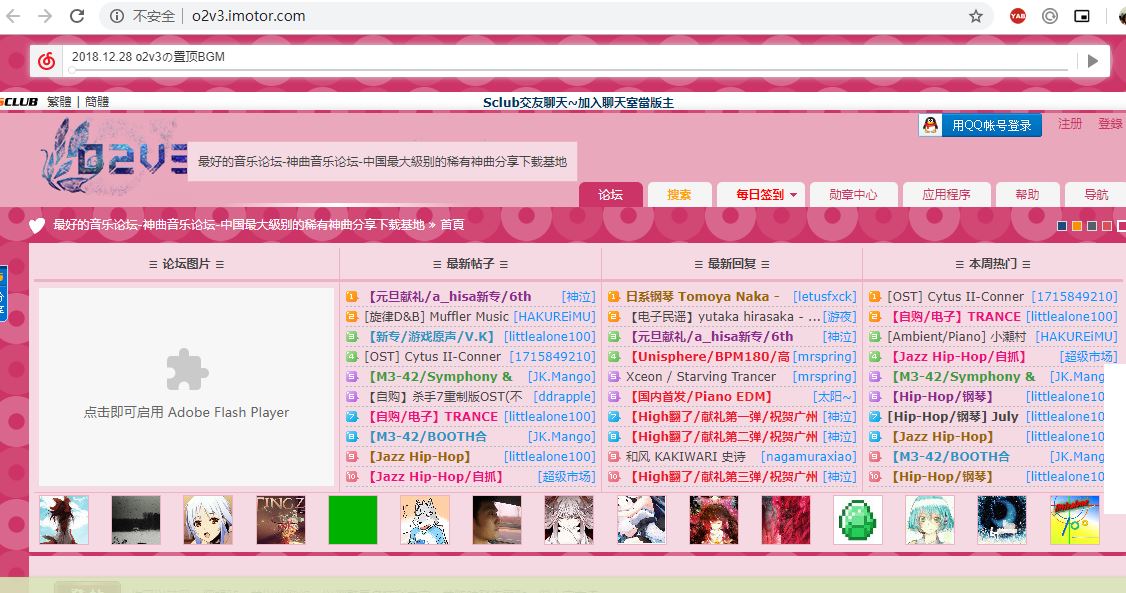Image resolution: width=1126 pixels, height=593 pixels.
Task: Bookmark this page with the star icon
Action: tap(976, 16)
